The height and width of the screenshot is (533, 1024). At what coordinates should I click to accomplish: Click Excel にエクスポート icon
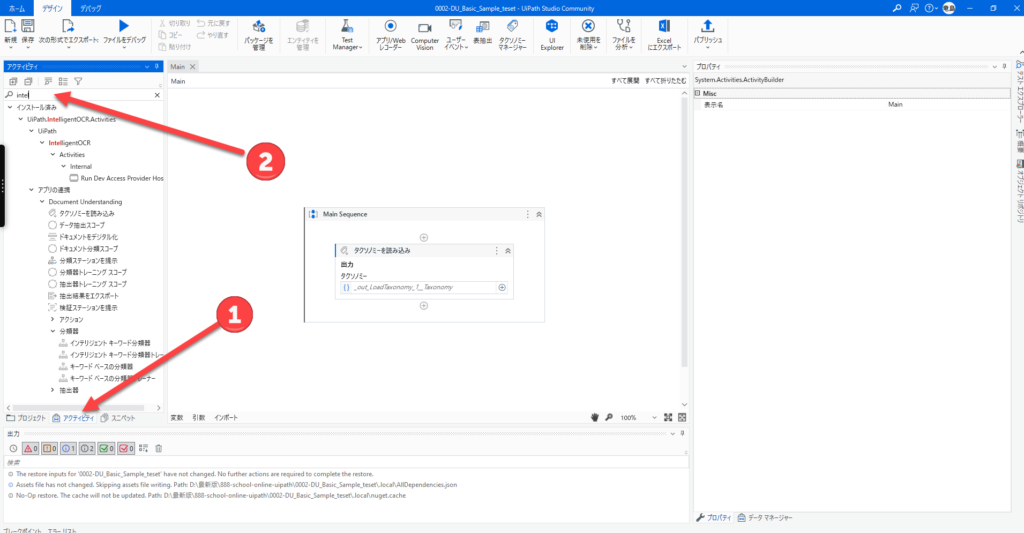coord(664,26)
